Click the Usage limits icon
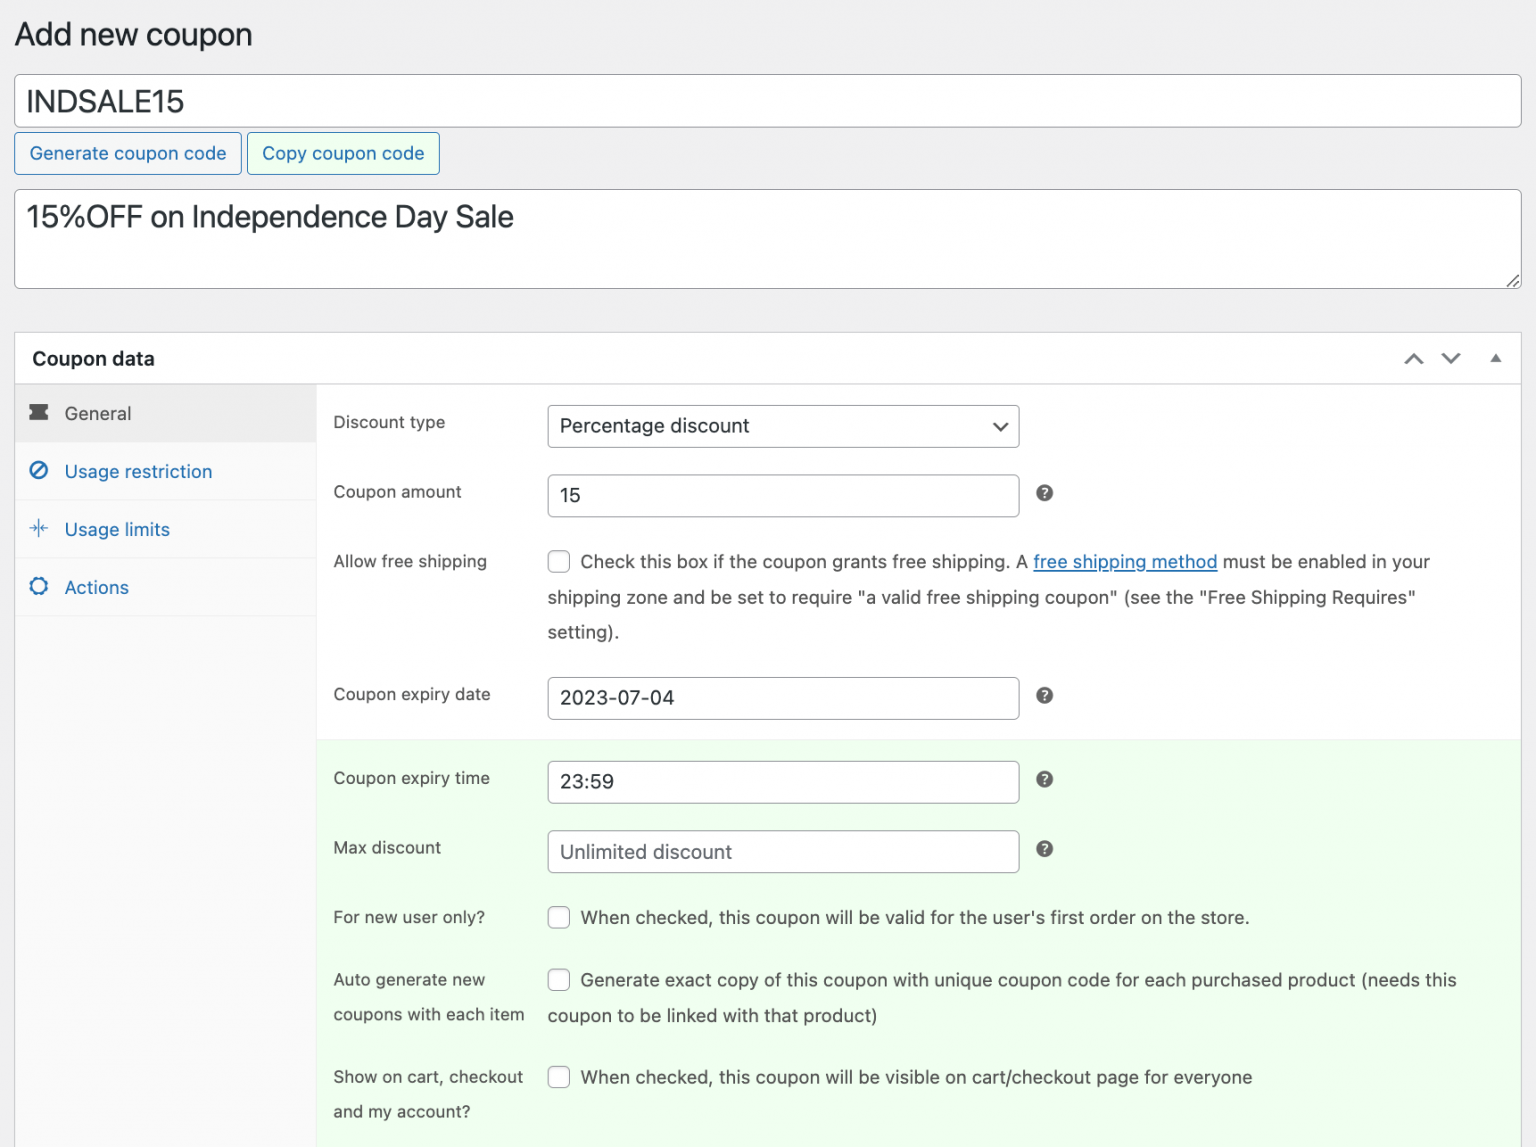The height and width of the screenshot is (1147, 1536). click(x=39, y=529)
